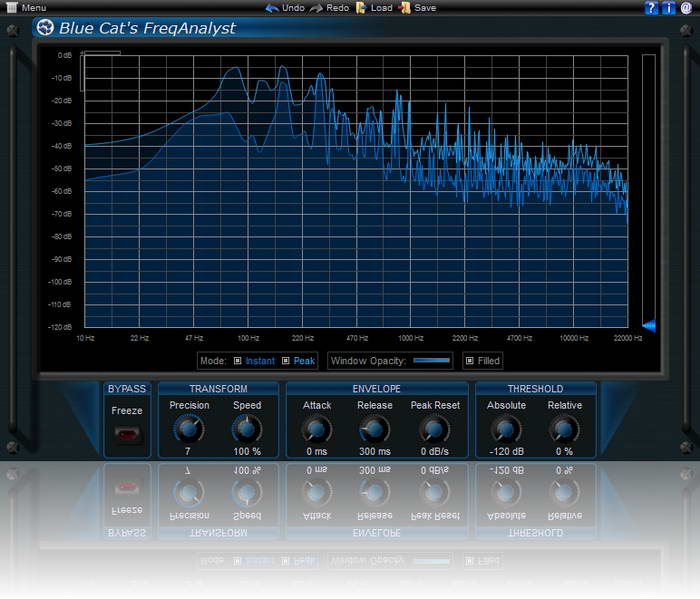Click the TRANSFORM section header

tap(218, 389)
